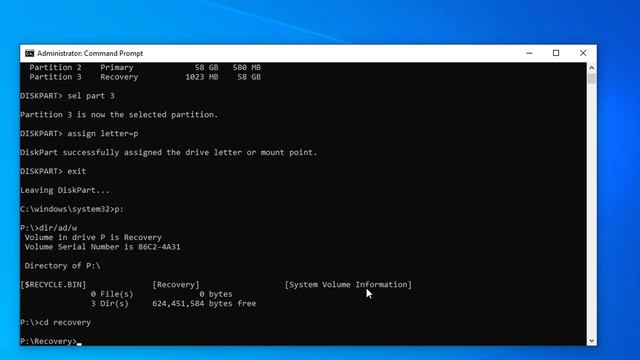Click the vertical scrollbar thumb
This screenshot has height=360, width=640.
point(591,78)
